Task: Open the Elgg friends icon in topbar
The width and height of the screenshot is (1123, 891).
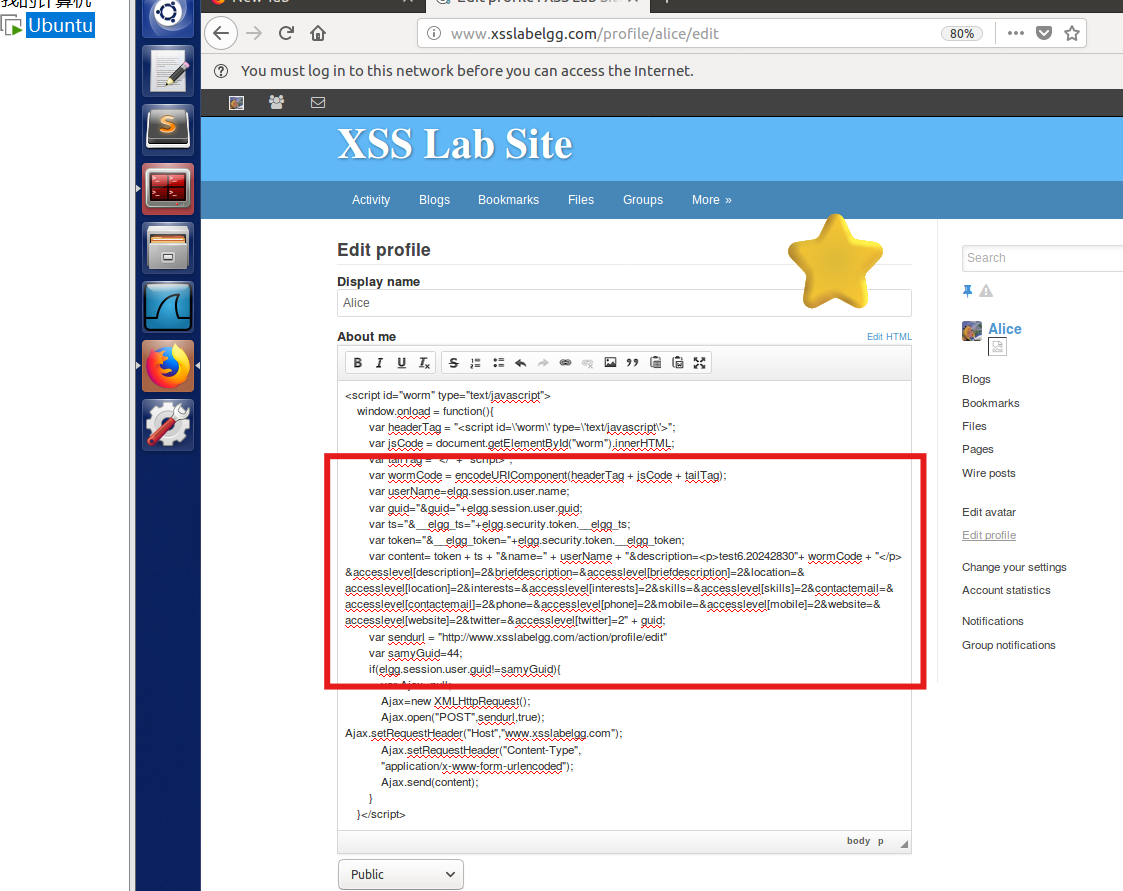Action: coord(276,102)
